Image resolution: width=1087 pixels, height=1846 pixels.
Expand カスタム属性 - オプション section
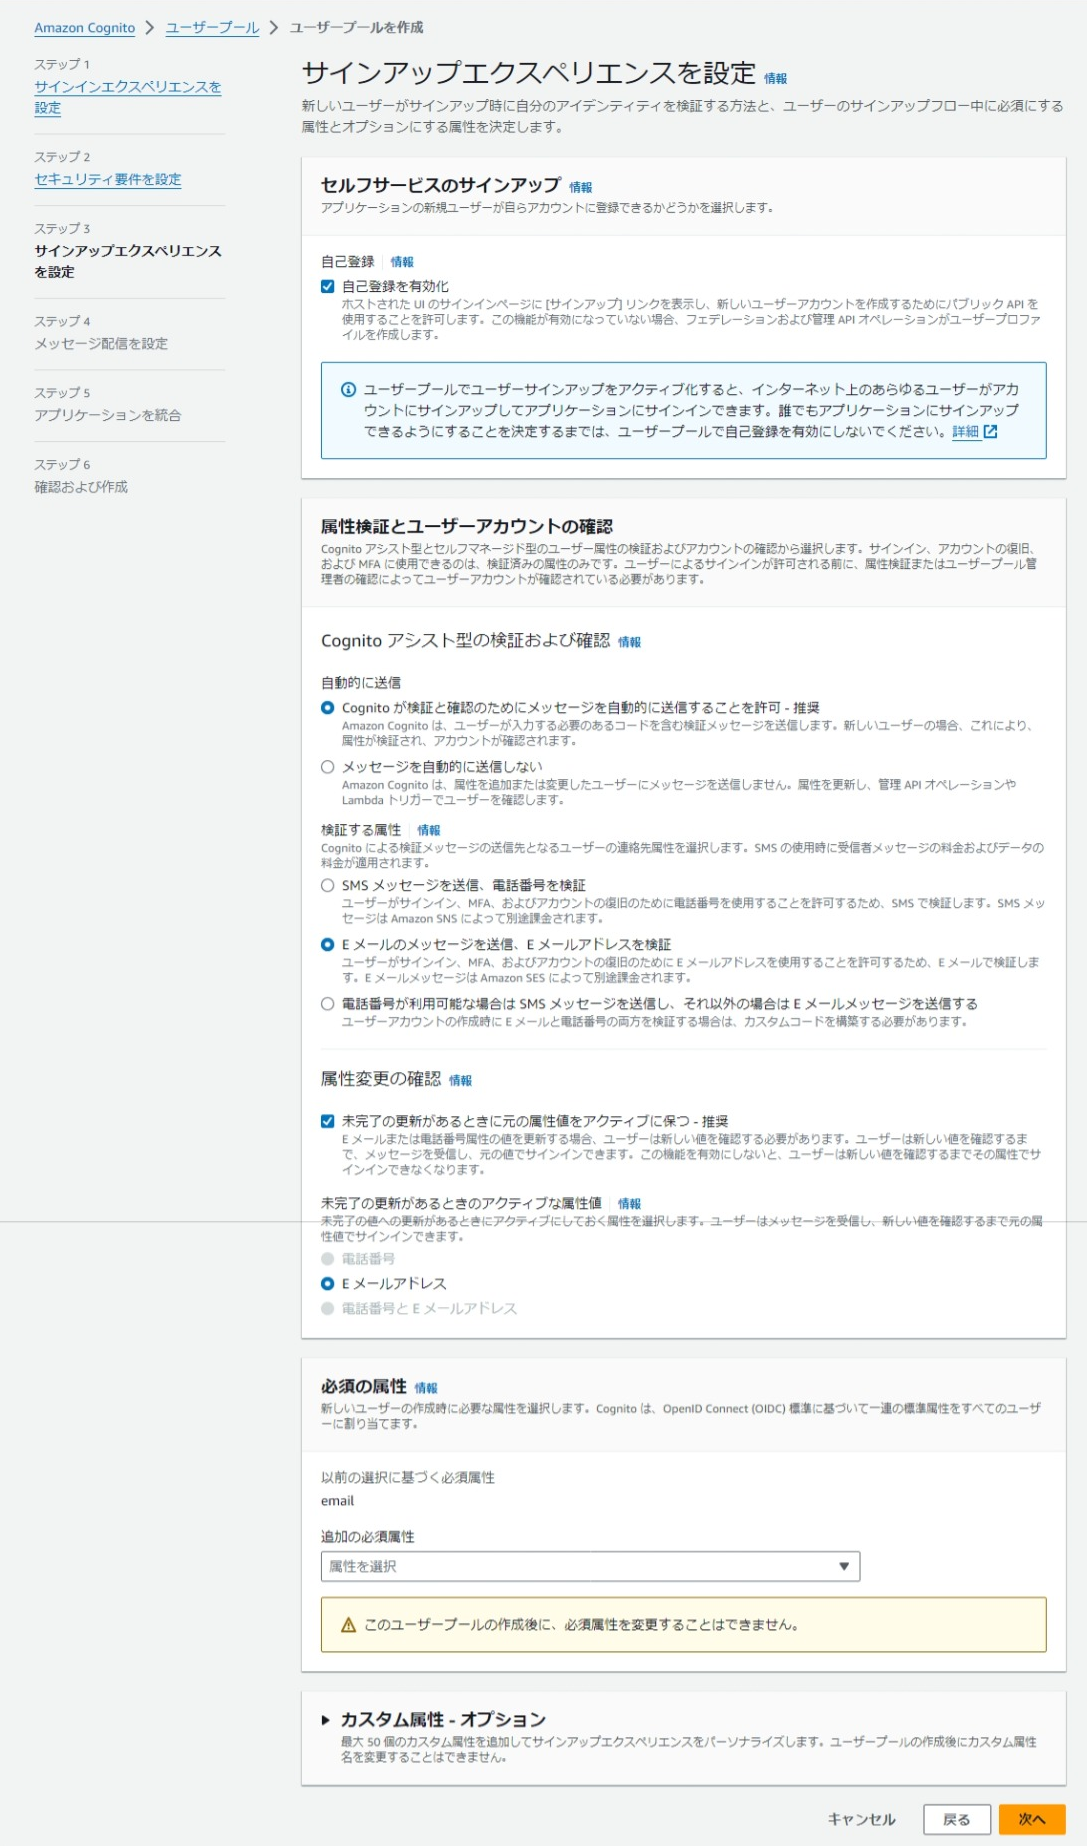click(325, 1720)
